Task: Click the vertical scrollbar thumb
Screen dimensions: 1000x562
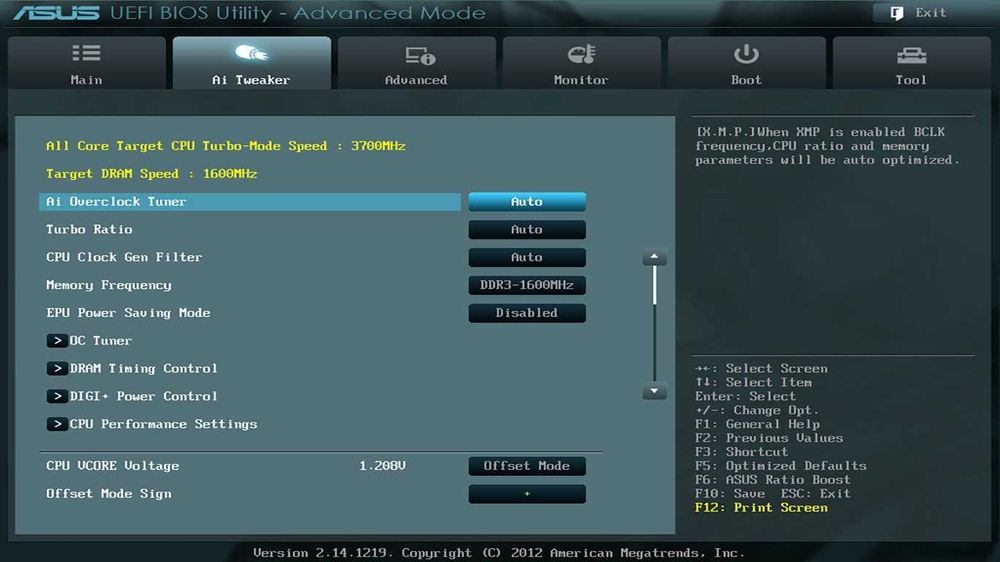Action: click(654, 285)
